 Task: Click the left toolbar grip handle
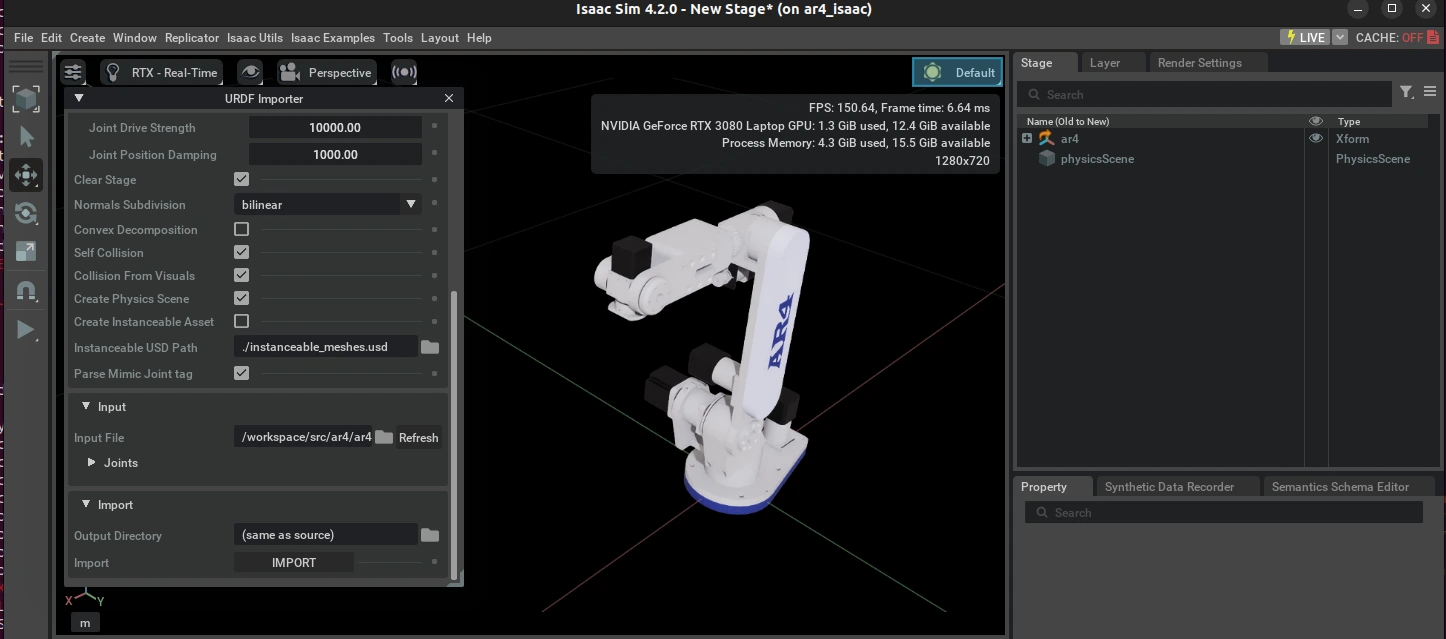26,66
